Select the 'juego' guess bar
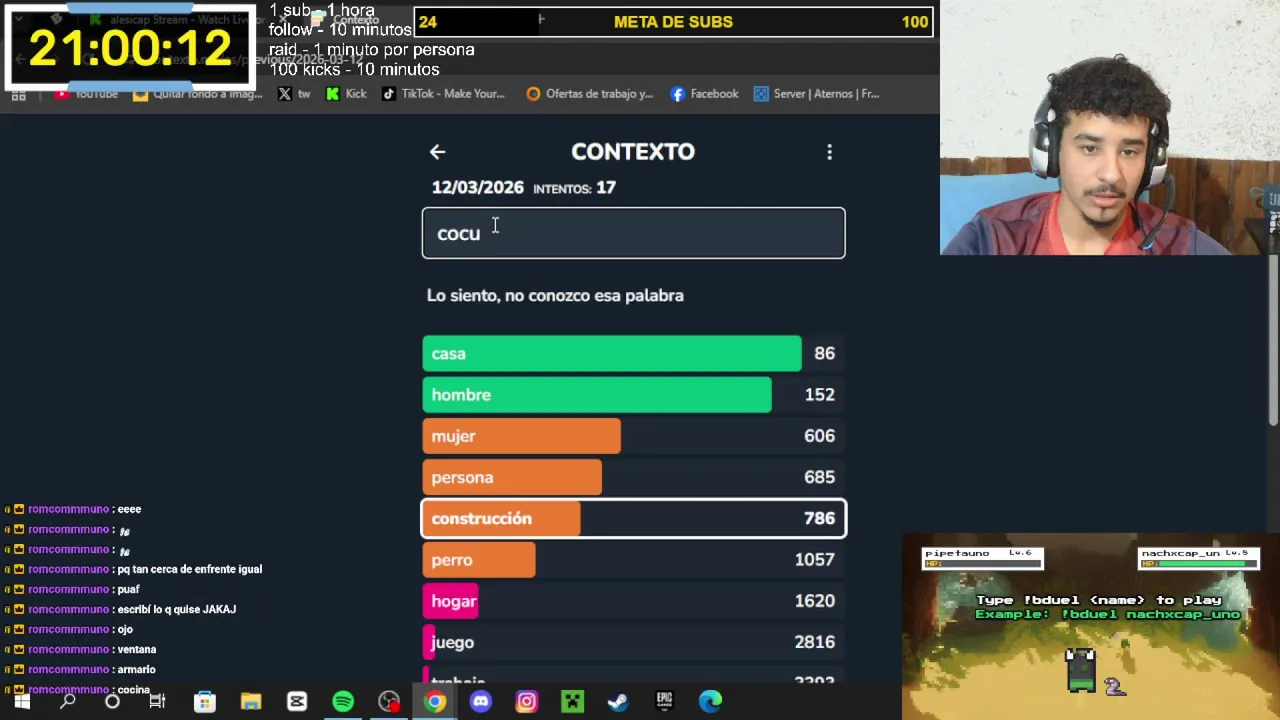This screenshot has width=1280, height=720. [633, 642]
